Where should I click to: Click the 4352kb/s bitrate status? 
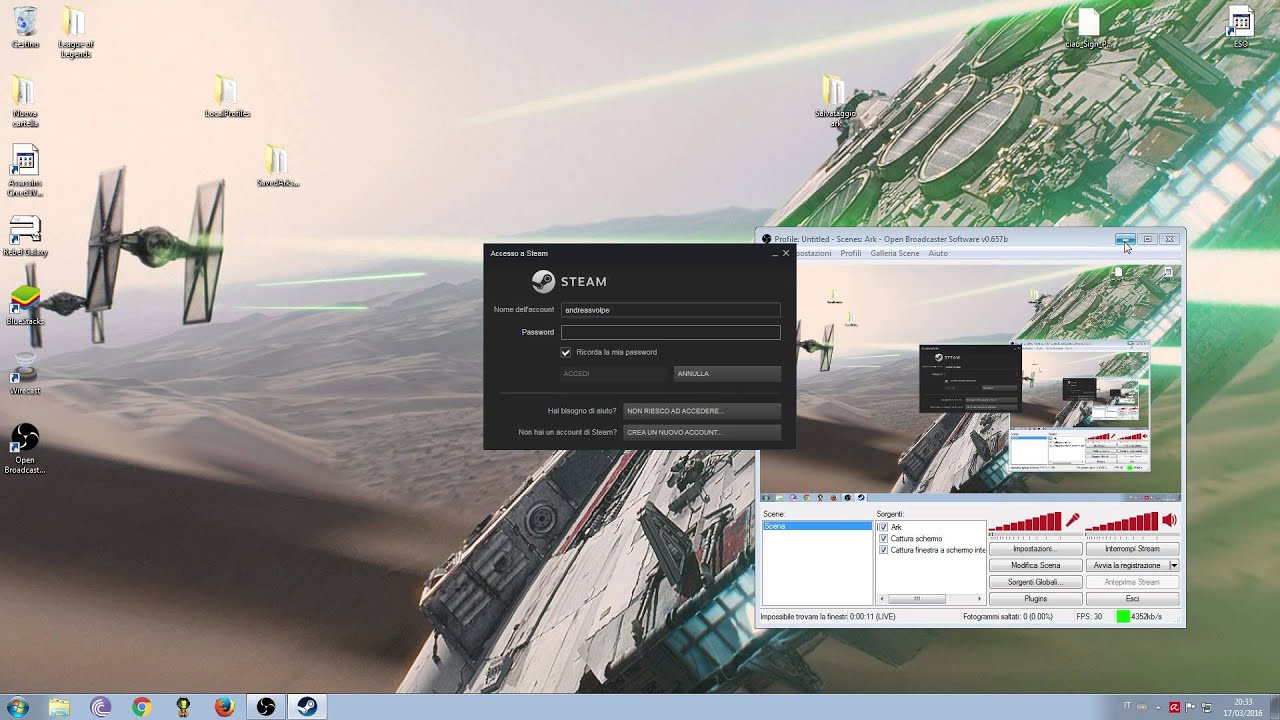pos(1146,616)
